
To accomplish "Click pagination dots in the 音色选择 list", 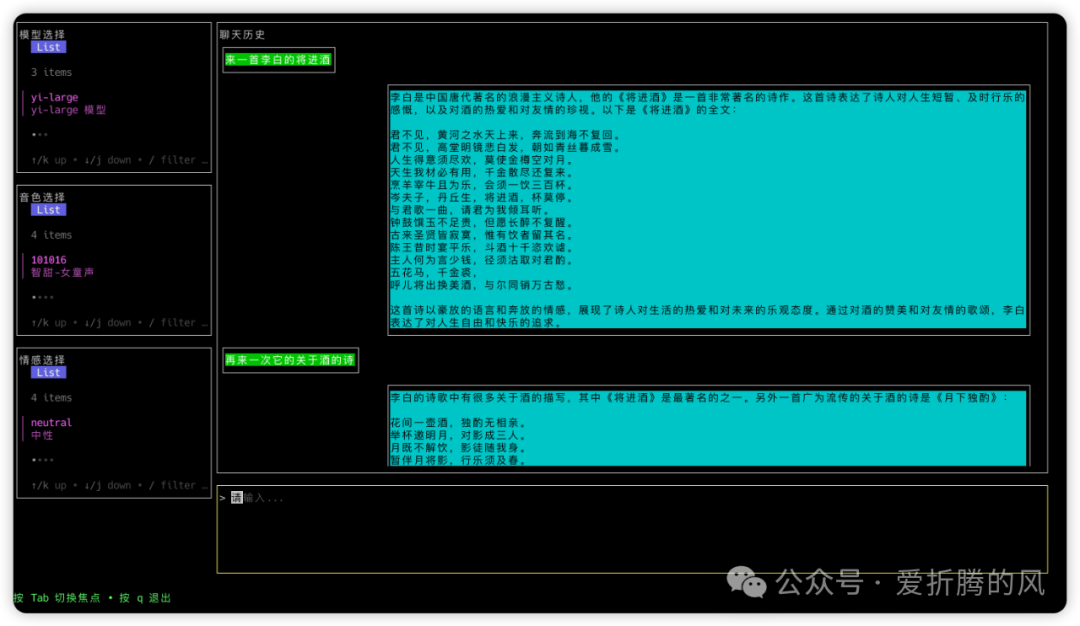I will point(39,297).
